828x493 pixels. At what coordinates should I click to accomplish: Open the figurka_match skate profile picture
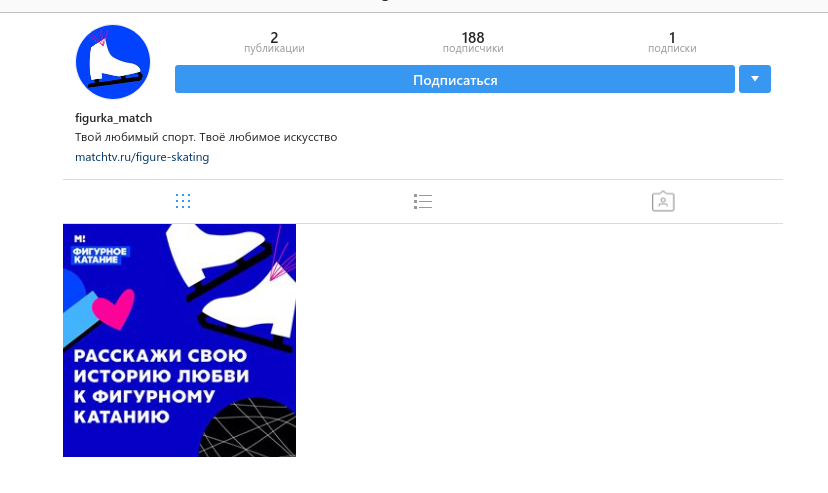113,62
